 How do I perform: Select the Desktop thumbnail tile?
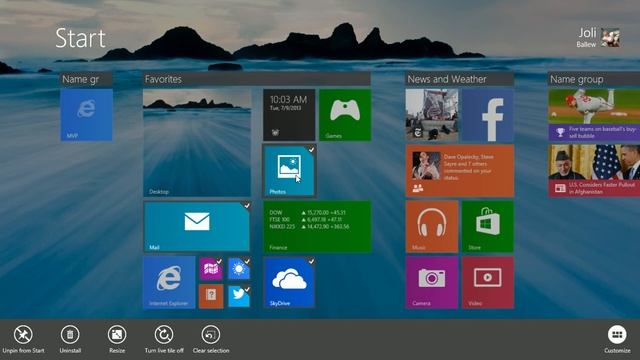[197, 143]
